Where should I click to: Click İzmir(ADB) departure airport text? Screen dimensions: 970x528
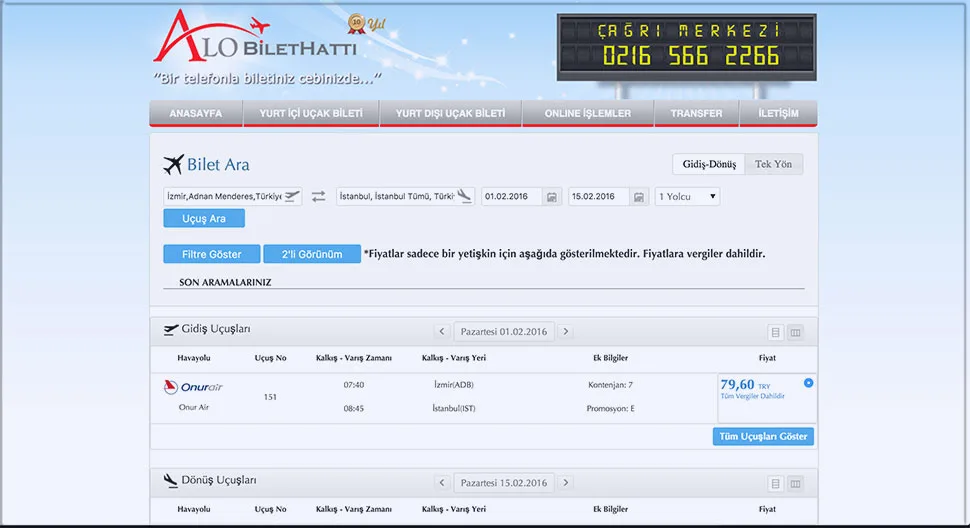(x=454, y=385)
